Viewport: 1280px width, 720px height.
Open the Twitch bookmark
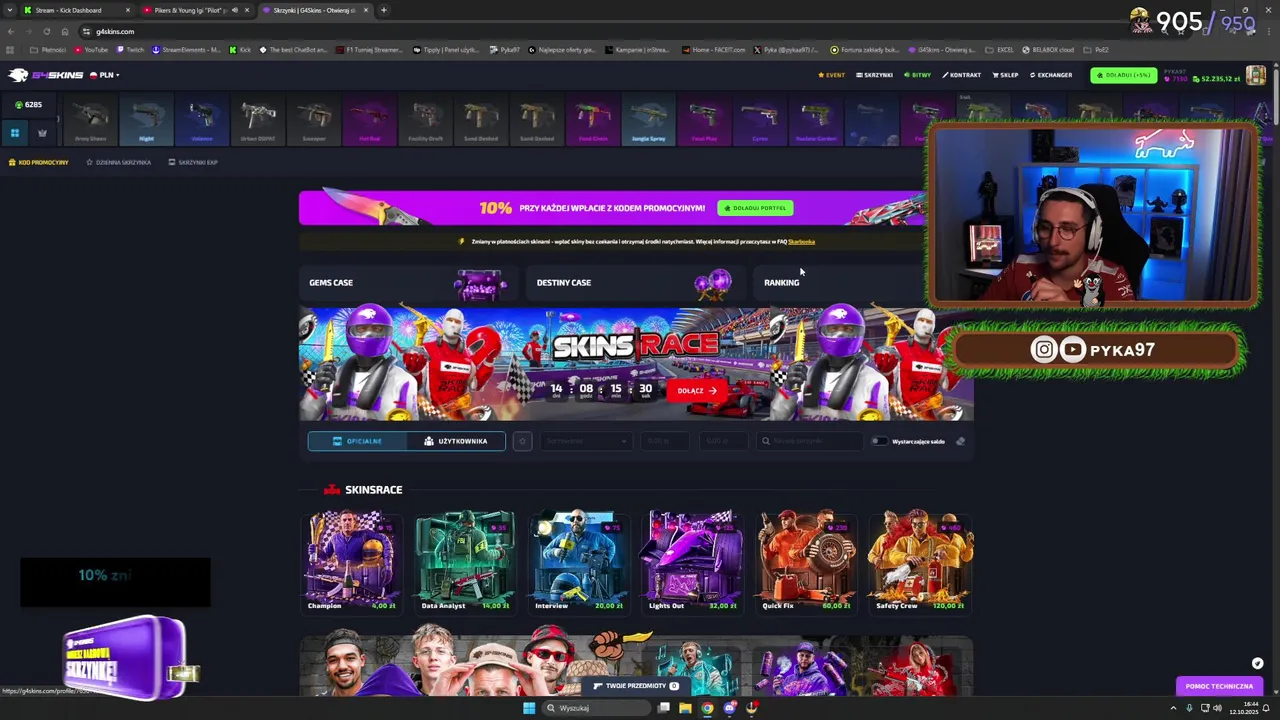[130, 50]
